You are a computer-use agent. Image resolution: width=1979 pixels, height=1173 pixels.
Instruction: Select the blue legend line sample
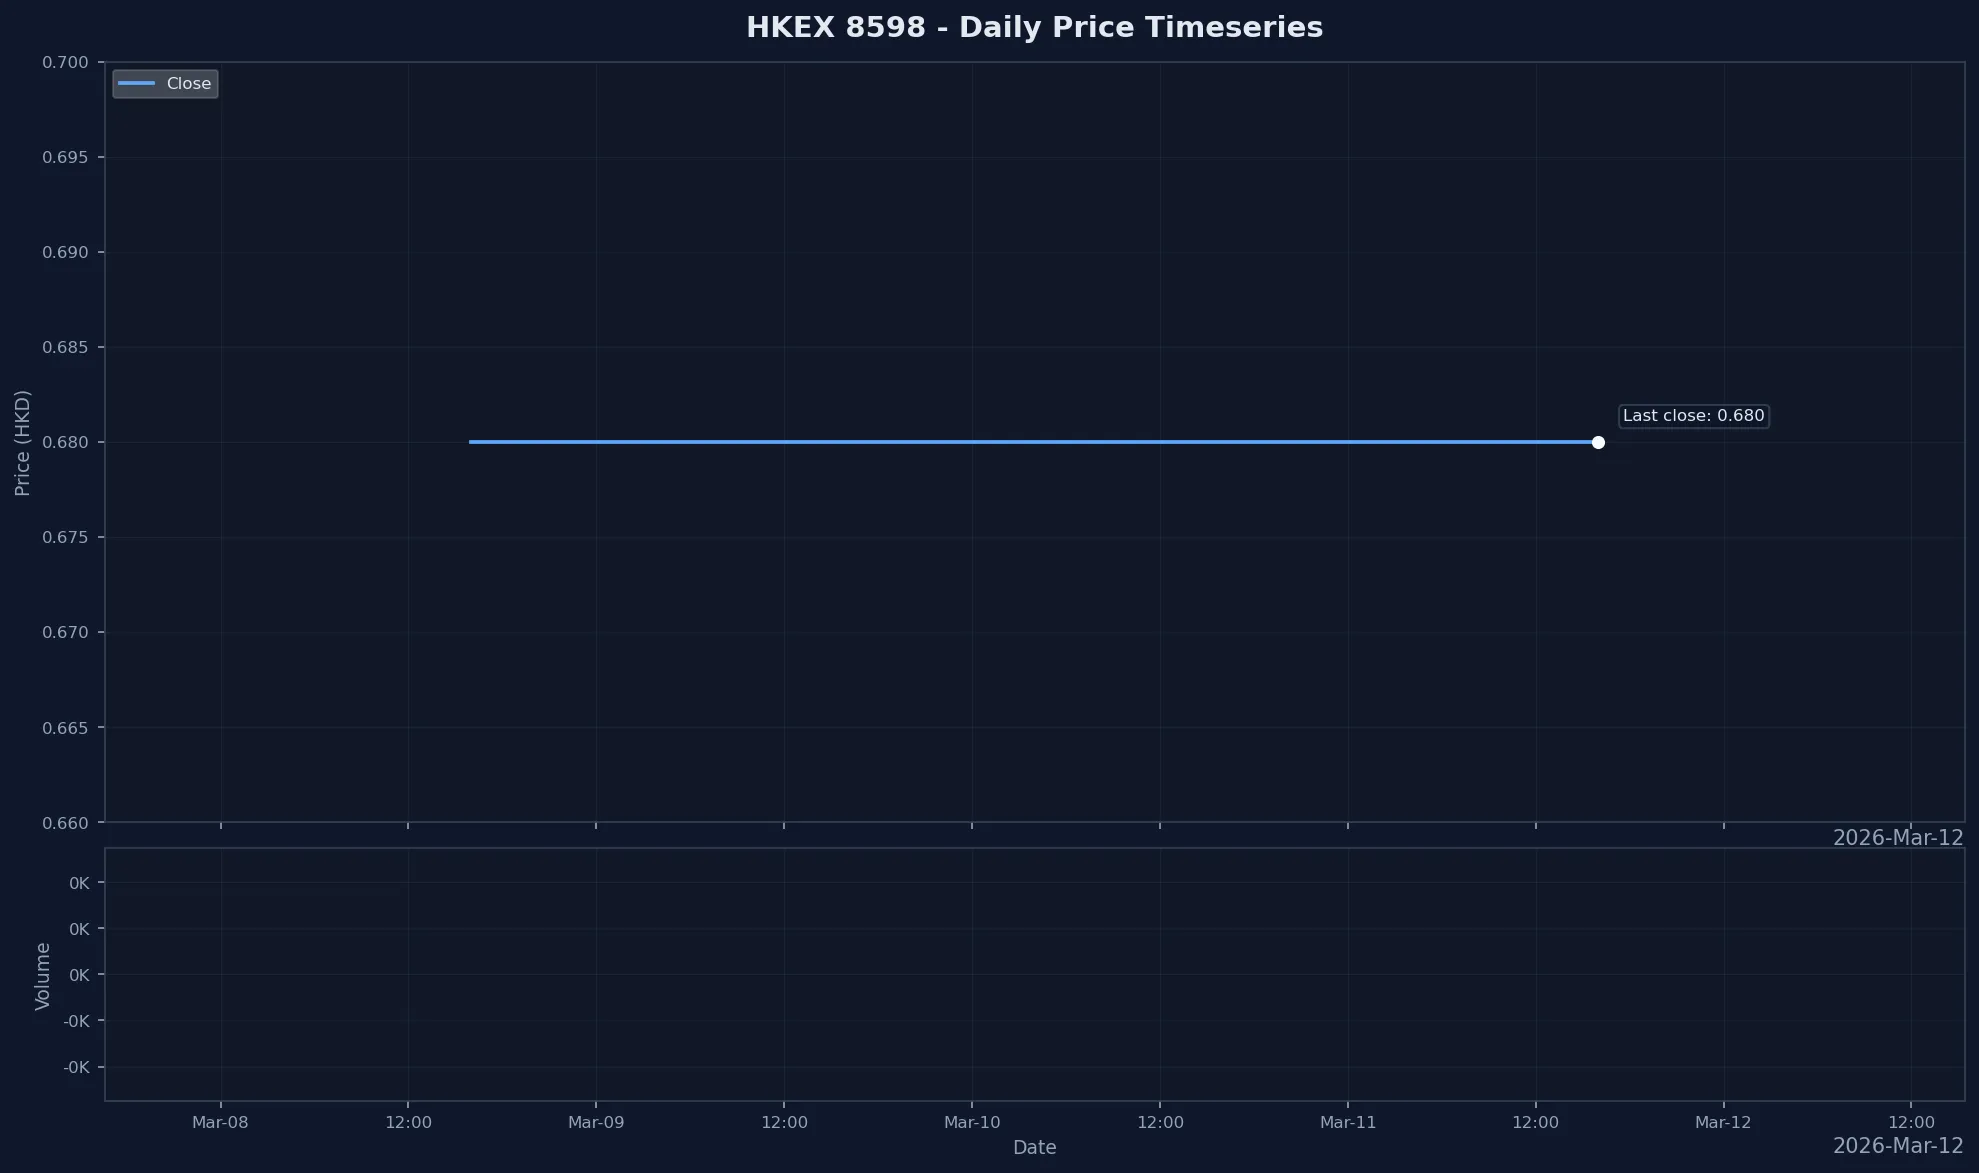137,84
